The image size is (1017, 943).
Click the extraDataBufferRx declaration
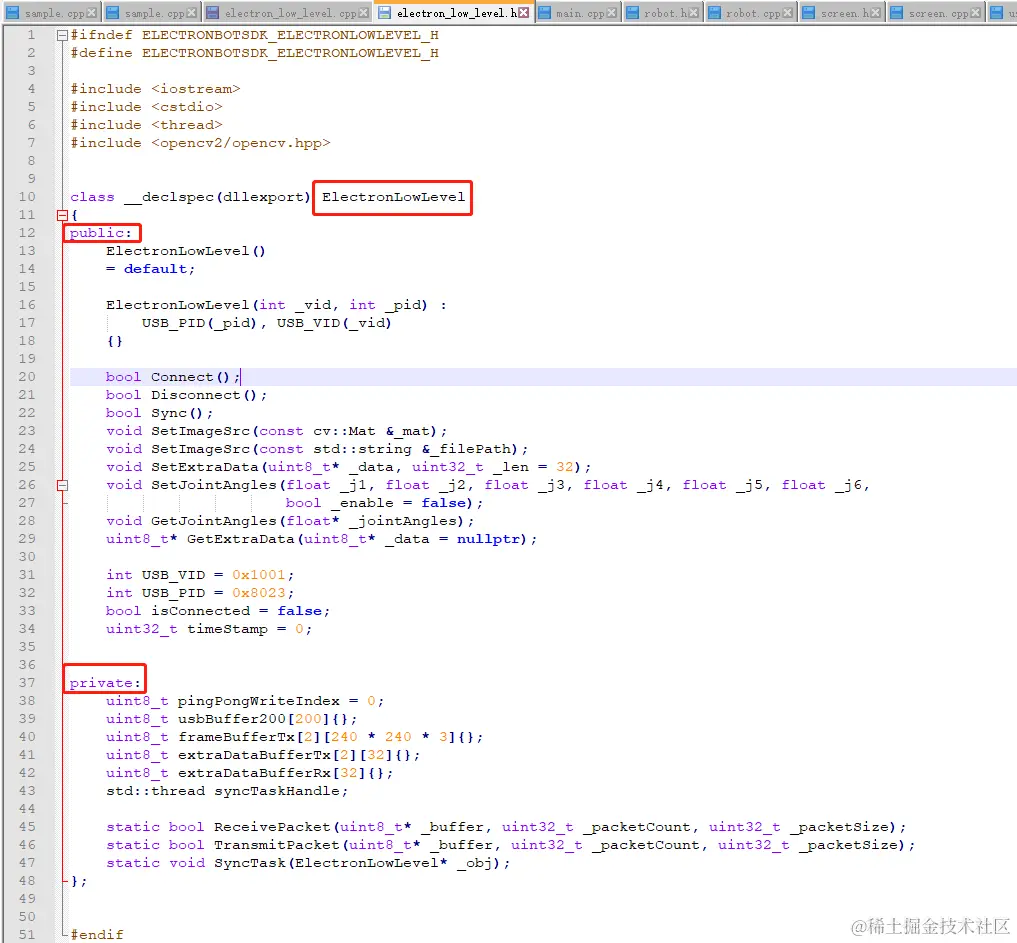click(x=250, y=773)
